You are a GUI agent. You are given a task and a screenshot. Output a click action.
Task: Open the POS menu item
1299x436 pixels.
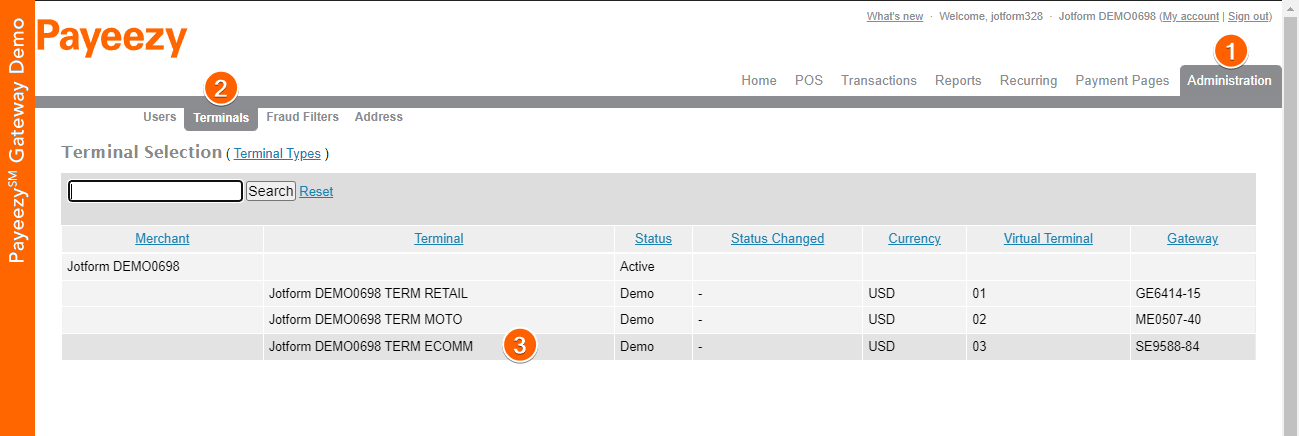[x=809, y=81]
